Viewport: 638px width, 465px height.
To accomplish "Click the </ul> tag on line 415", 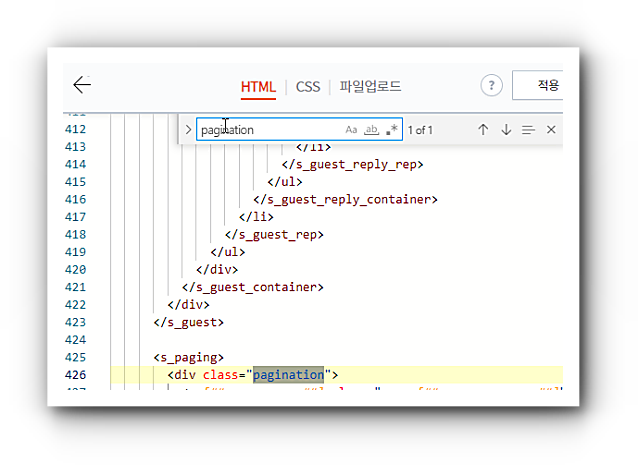I will [x=285, y=182].
